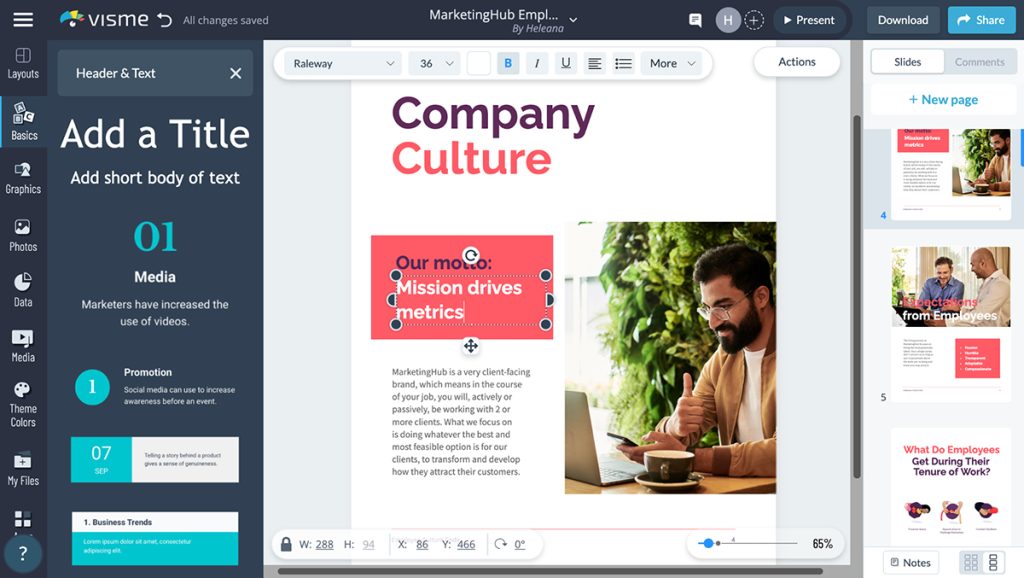Expand the More formatting options dropdown

pos(671,62)
